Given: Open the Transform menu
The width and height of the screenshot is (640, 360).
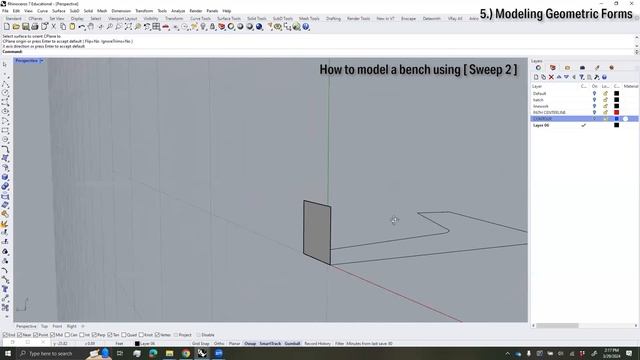Looking at the screenshot, I should coord(144,11).
